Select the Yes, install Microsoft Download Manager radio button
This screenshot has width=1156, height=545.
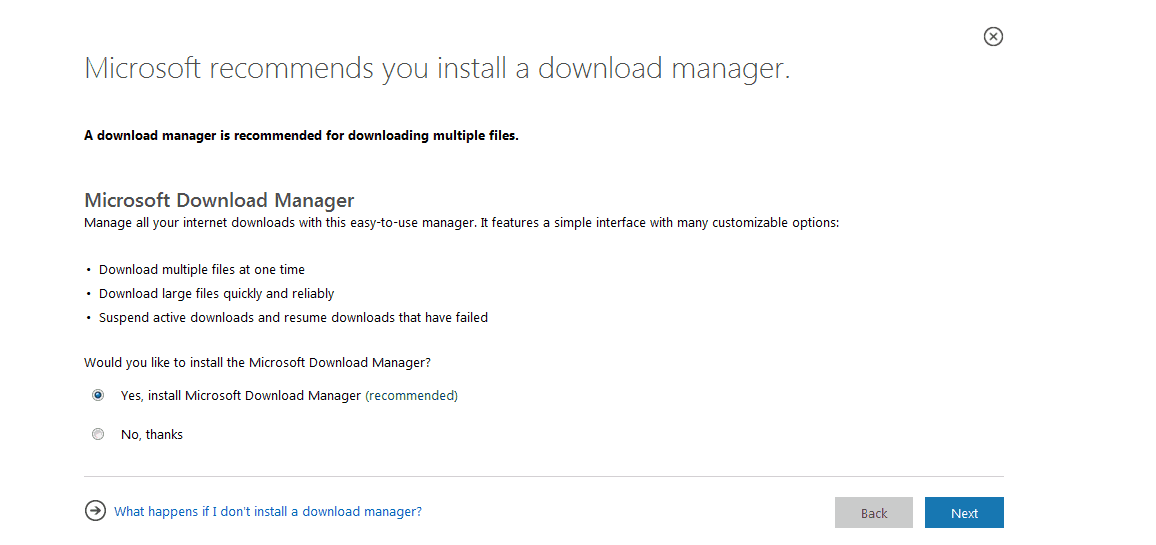[98, 395]
